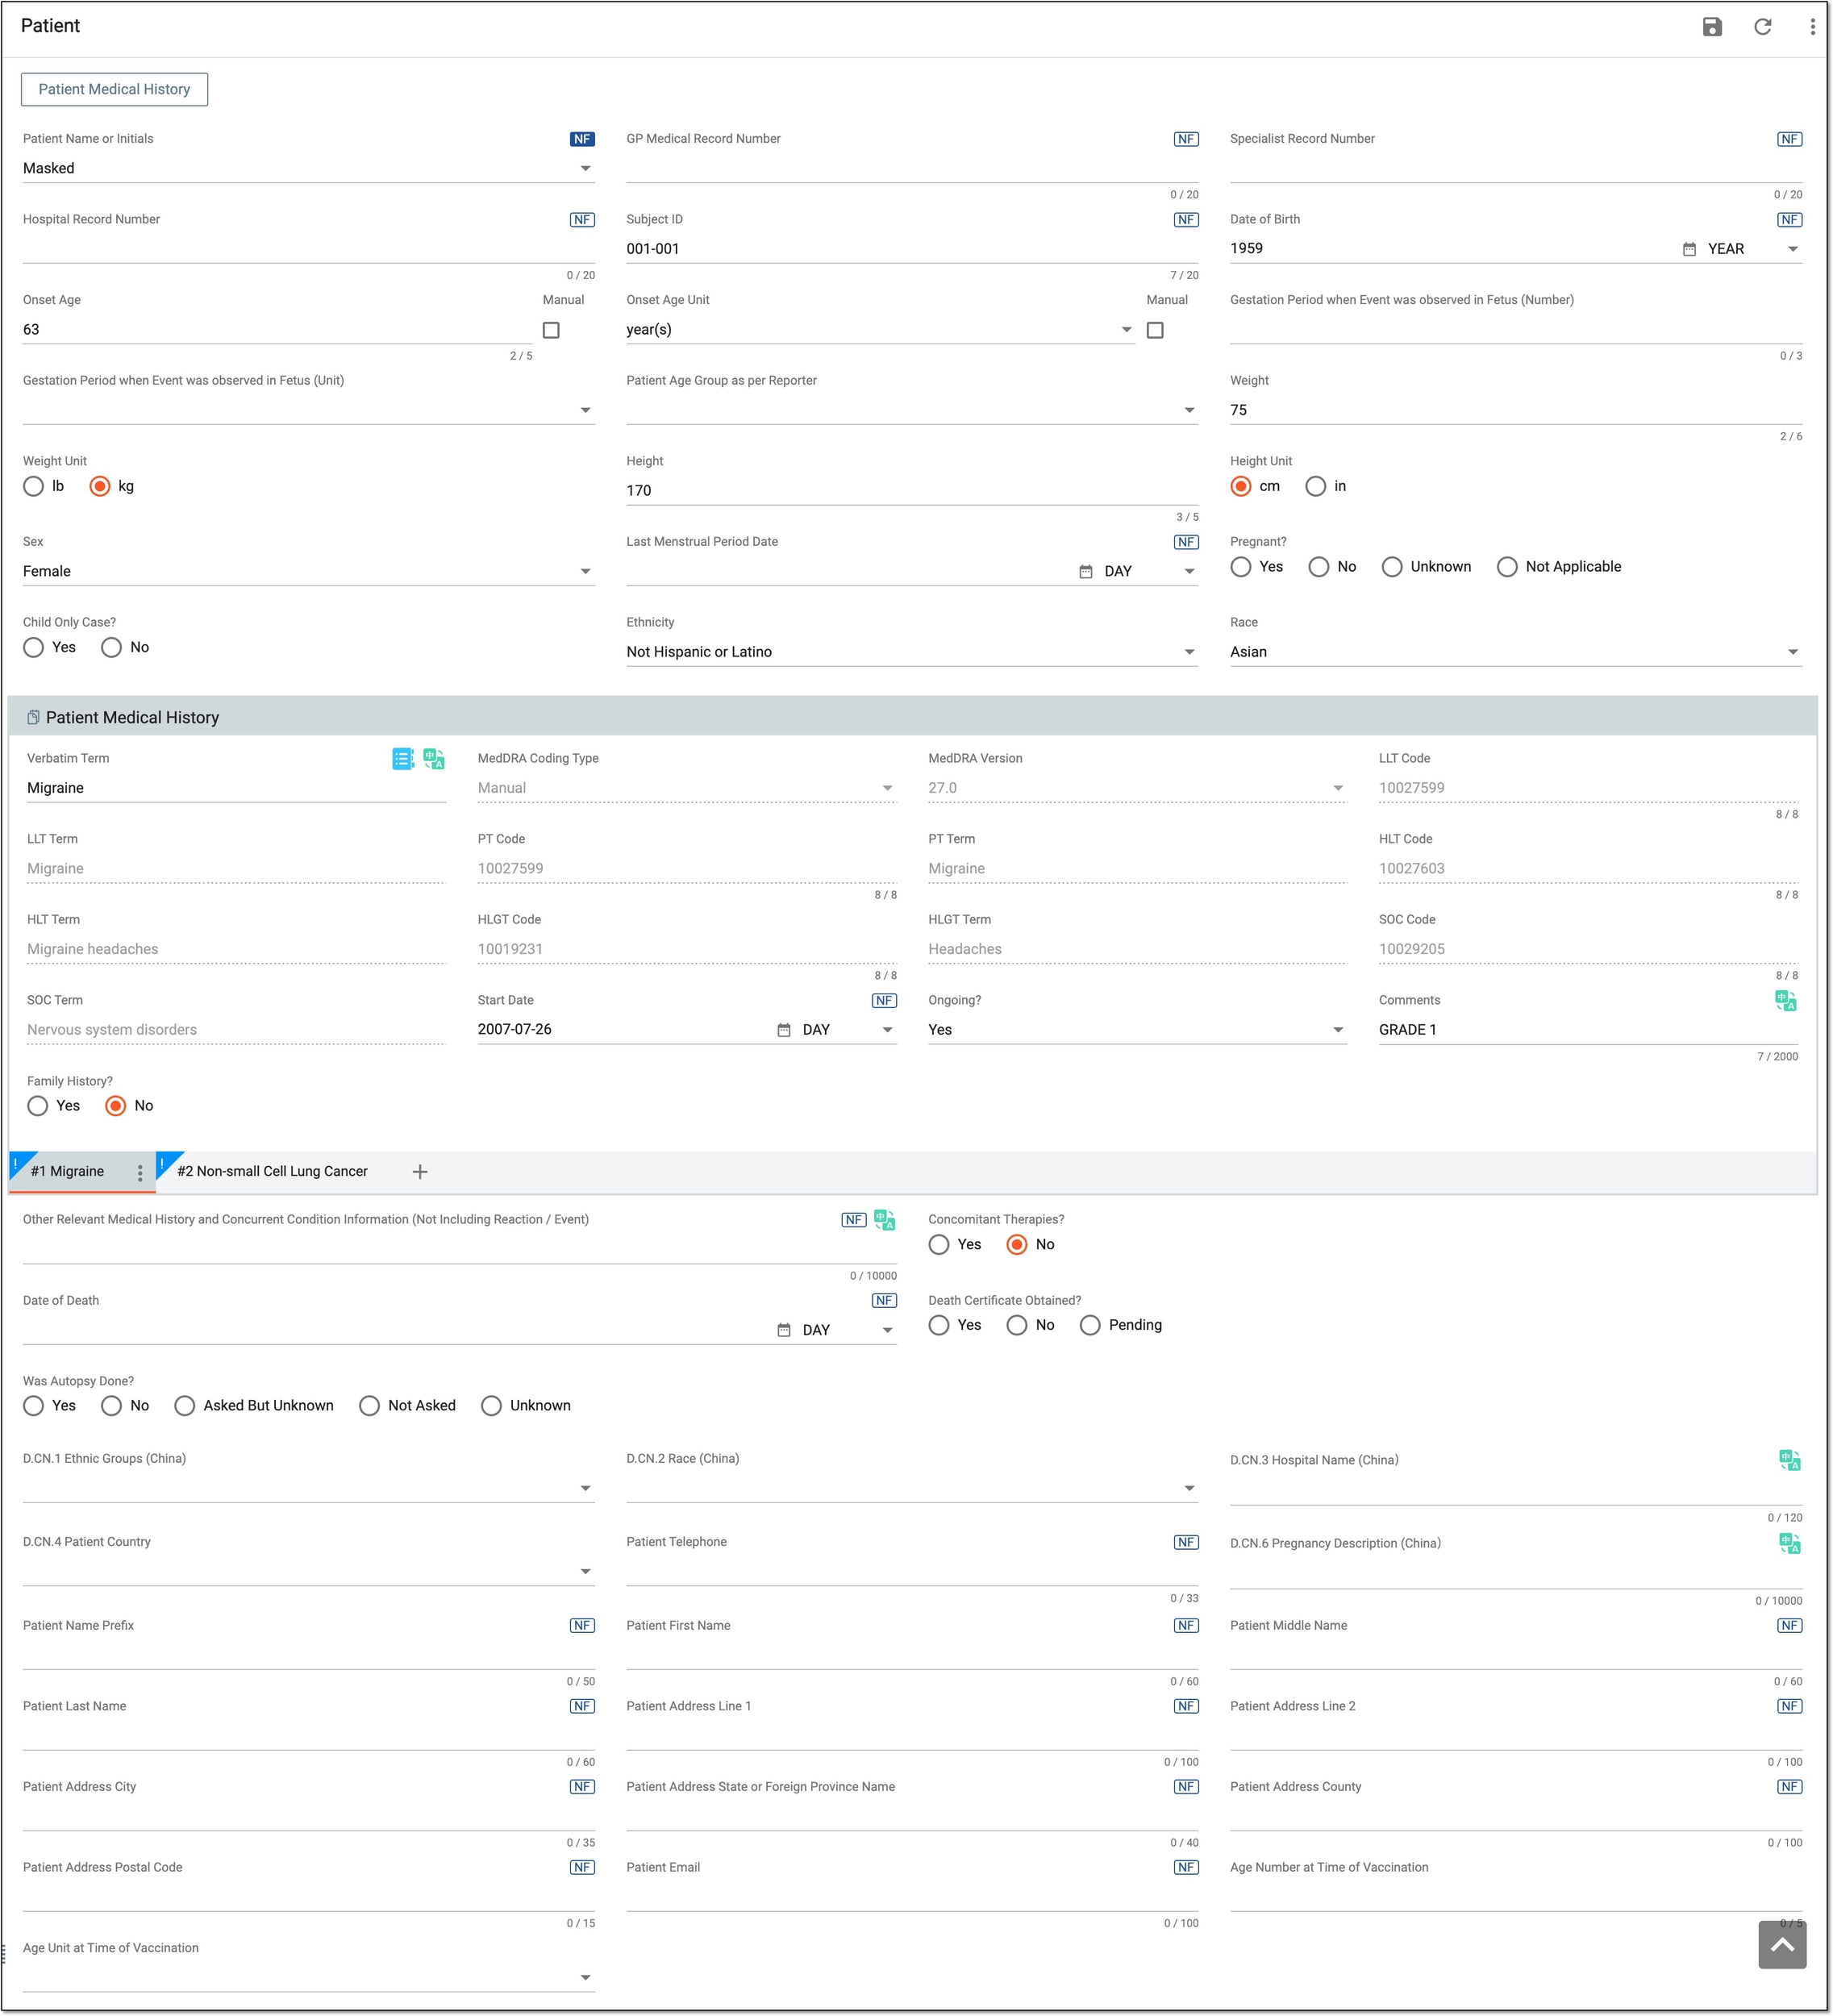Screen dimensions: 1833x2016
Task: Click the LLT Code value 10027599
Action: click(x=1411, y=789)
